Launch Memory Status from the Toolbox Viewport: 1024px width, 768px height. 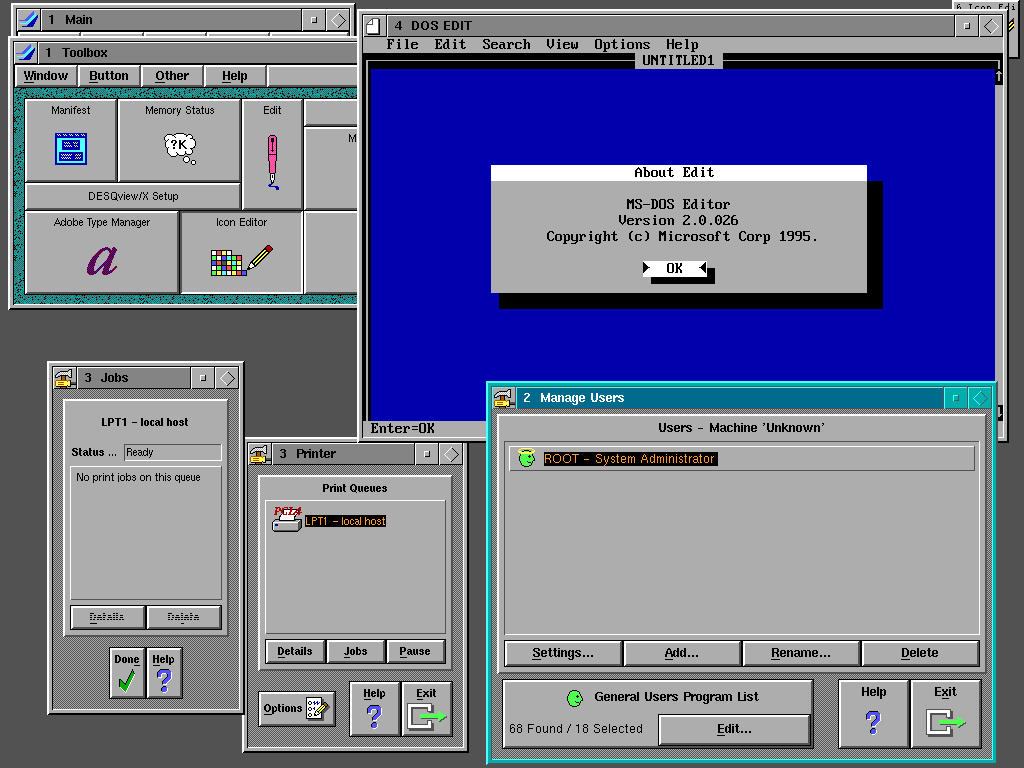(x=180, y=140)
